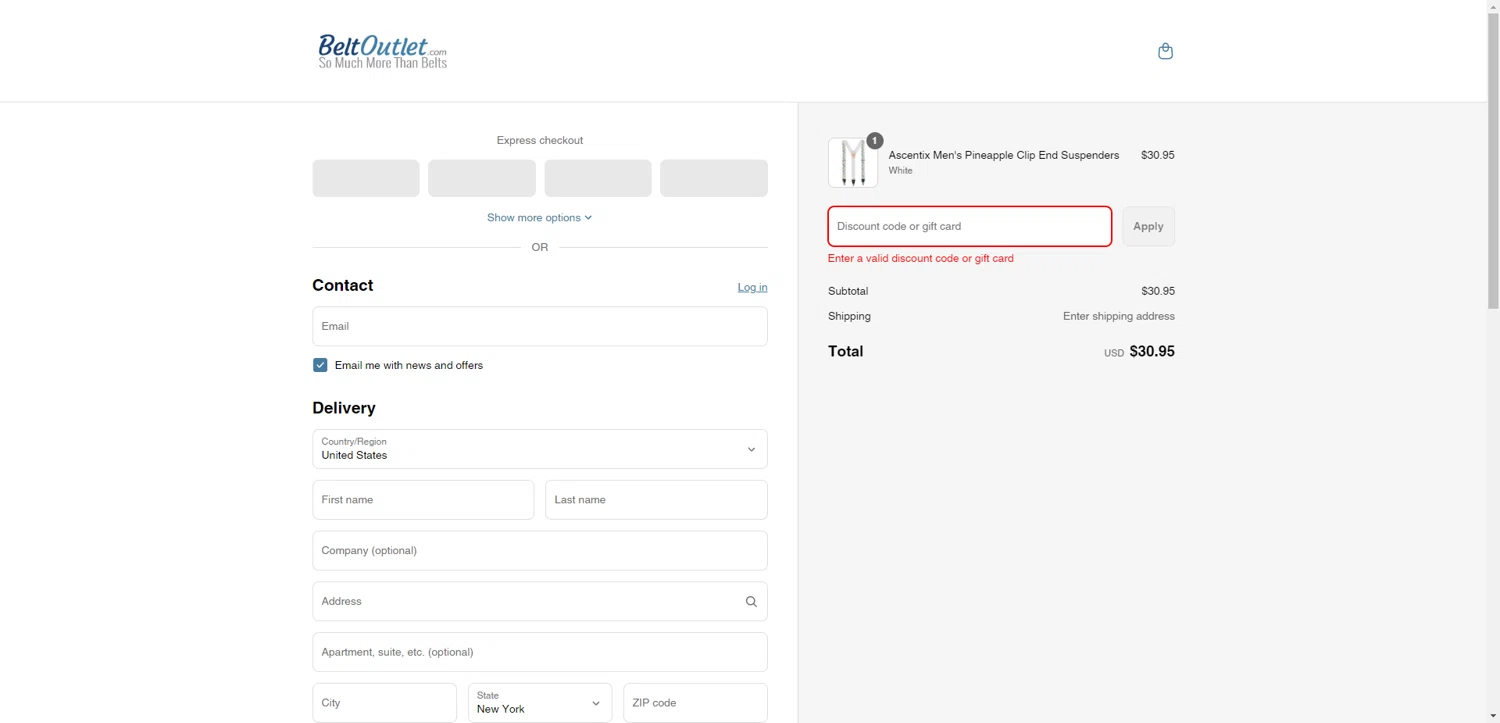The height and width of the screenshot is (723, 1500).
Task: Click the Log in link
Action: pyautogui.click(x=752, y=287)
